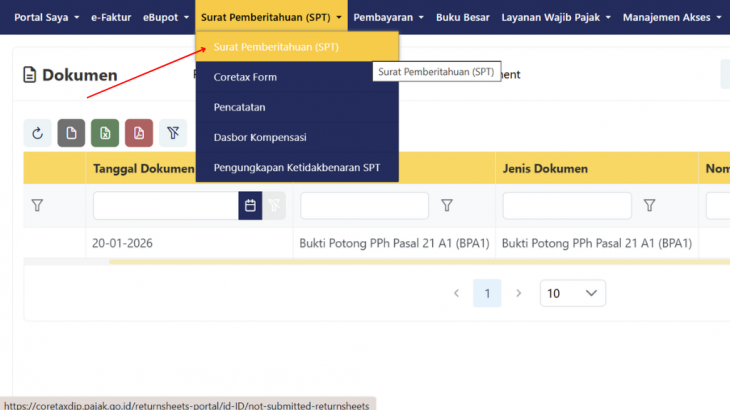Image resolution: width=730 pixels, height=410 pixels.
Task: Click the refresh table icon
Action: (x=37, y=133)
